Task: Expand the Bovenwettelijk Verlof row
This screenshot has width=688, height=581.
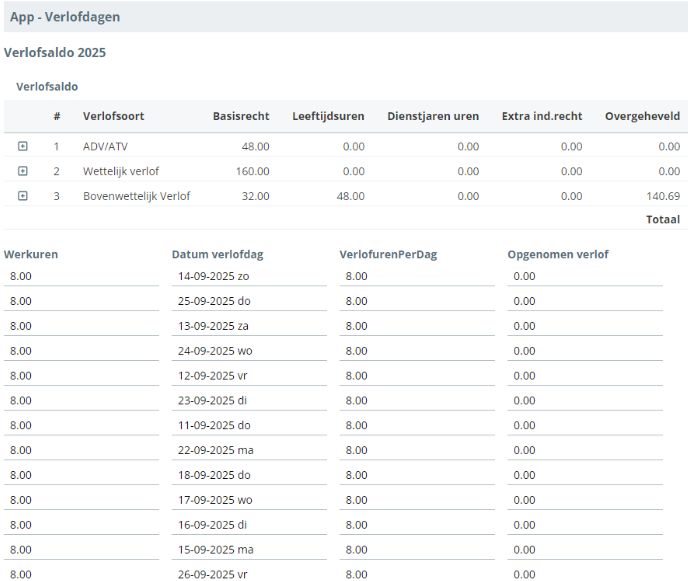Action: [x=23, y=196]
